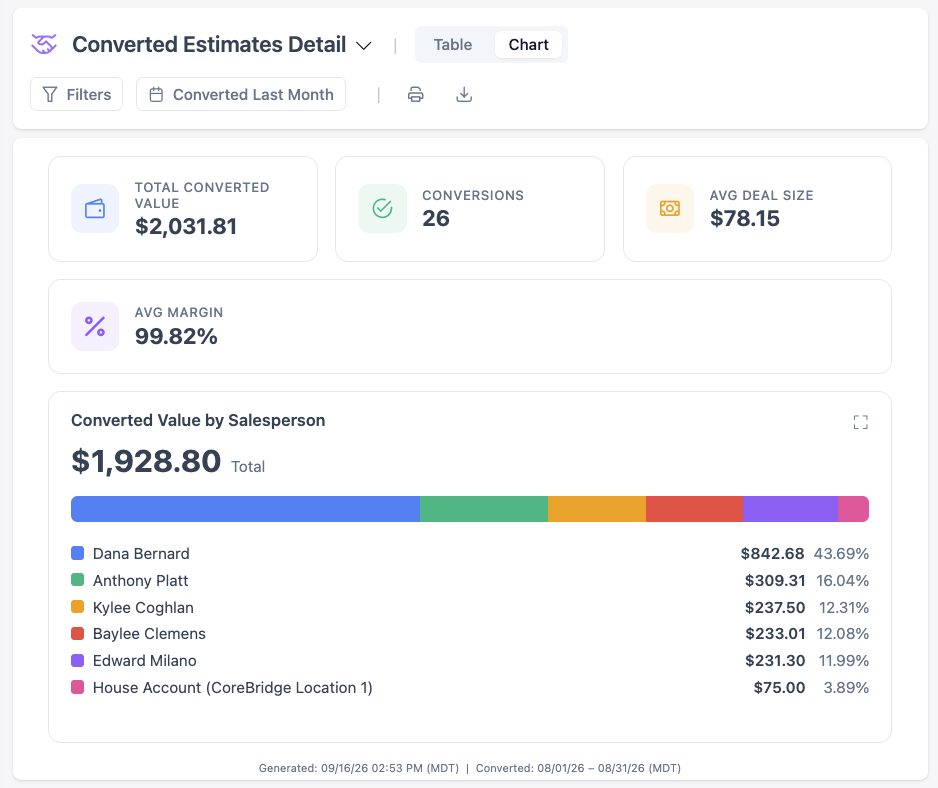Screen dimensions: 938x788
Task: Select the Anthony Platt legend name
Action: 141,581
